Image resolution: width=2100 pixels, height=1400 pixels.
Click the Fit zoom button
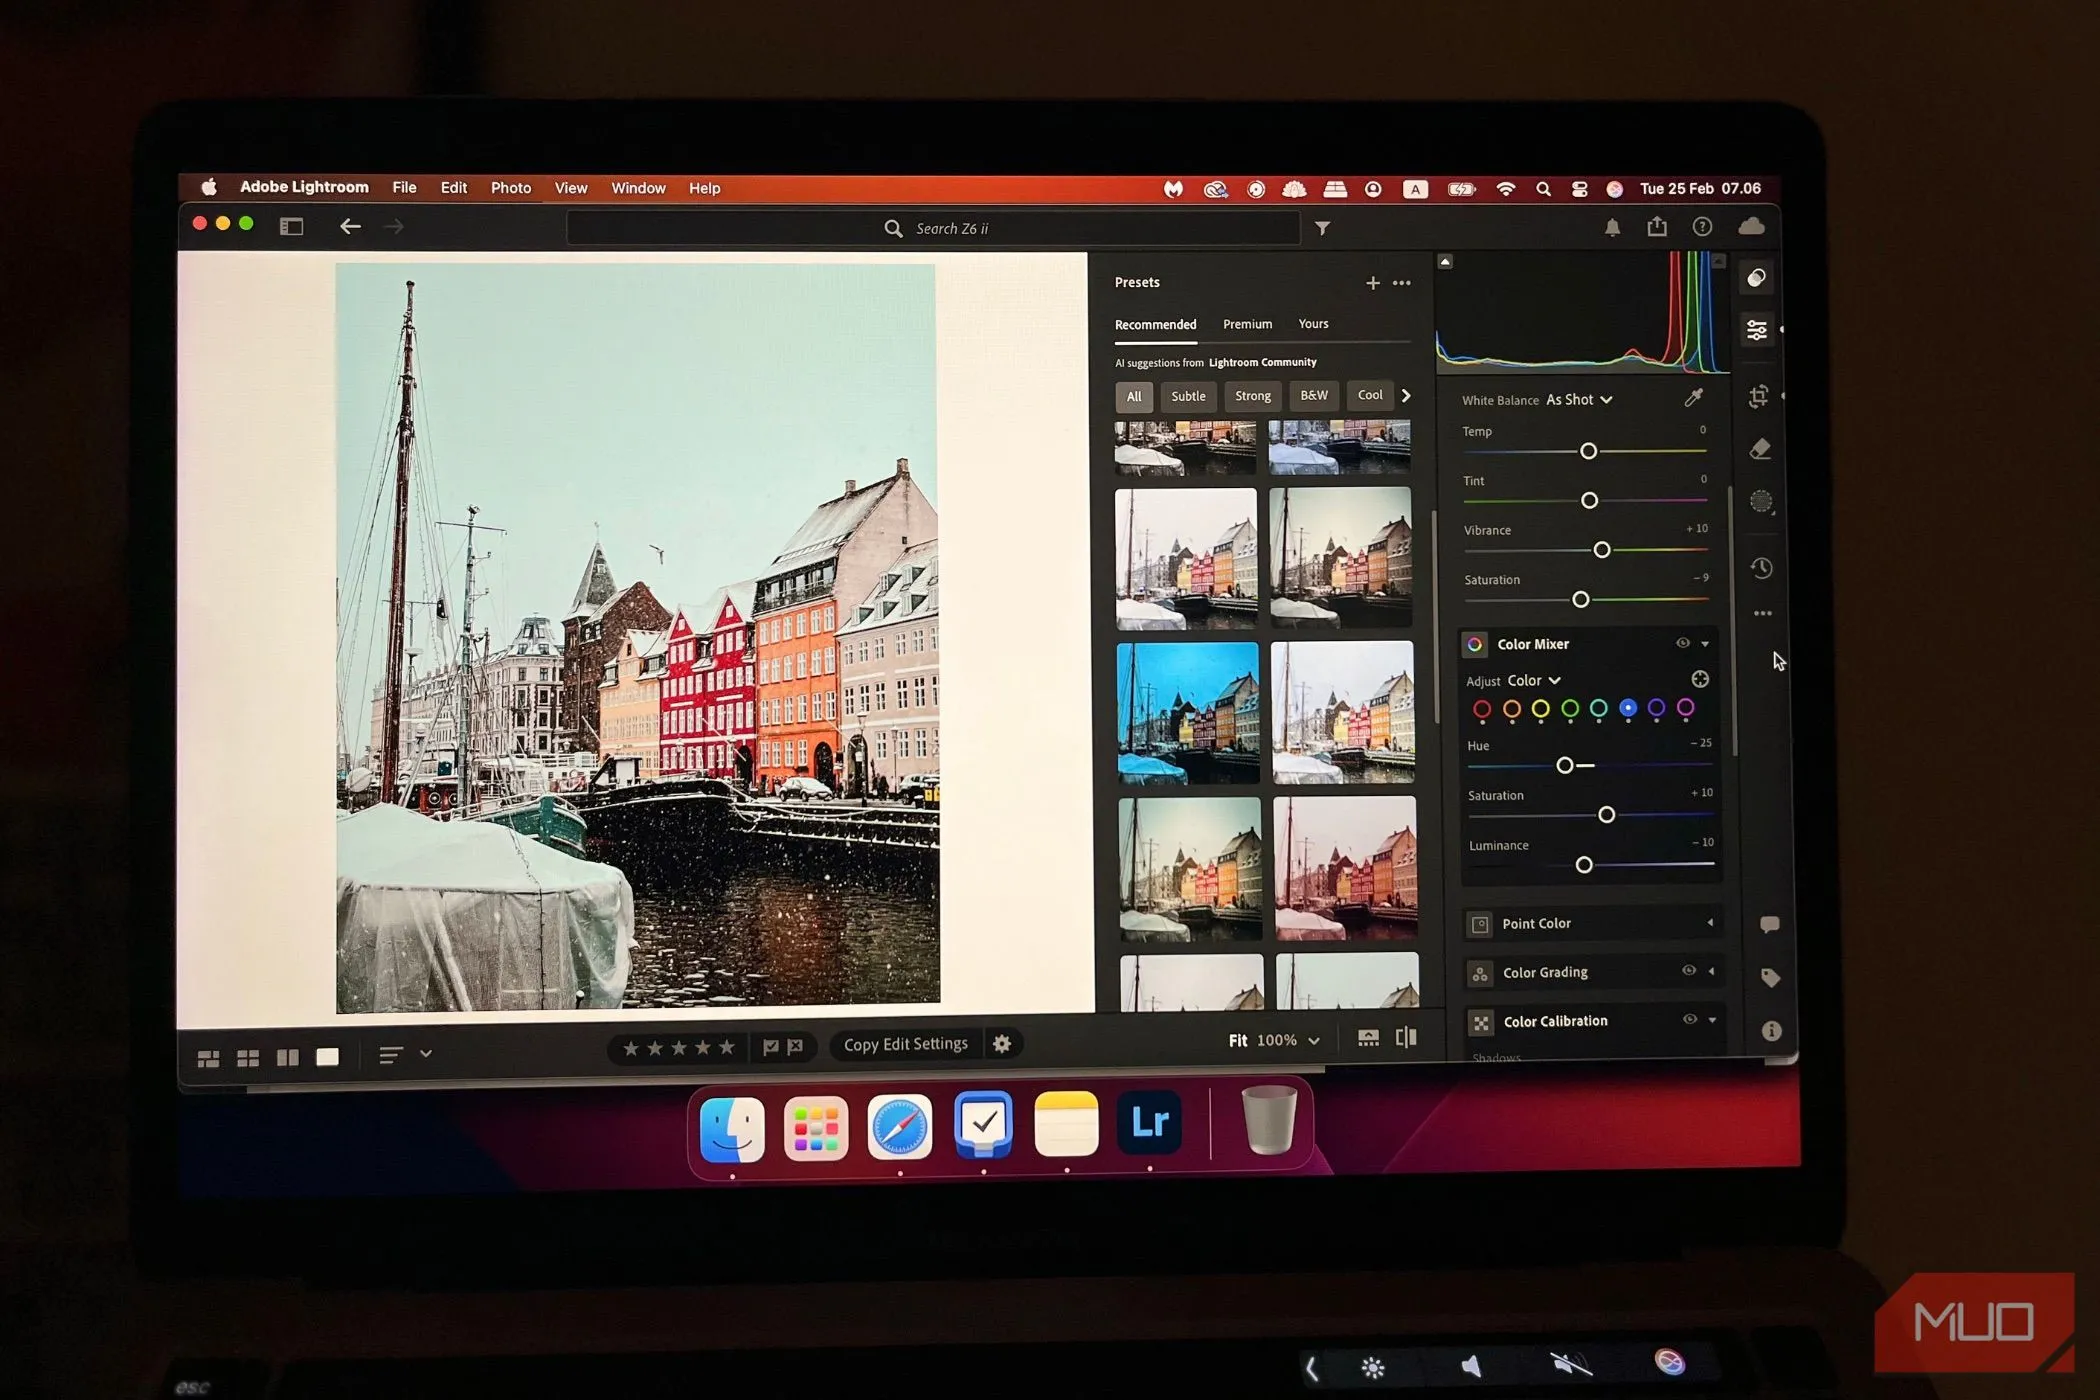pyautogui.click(x=1237, y=1041)
